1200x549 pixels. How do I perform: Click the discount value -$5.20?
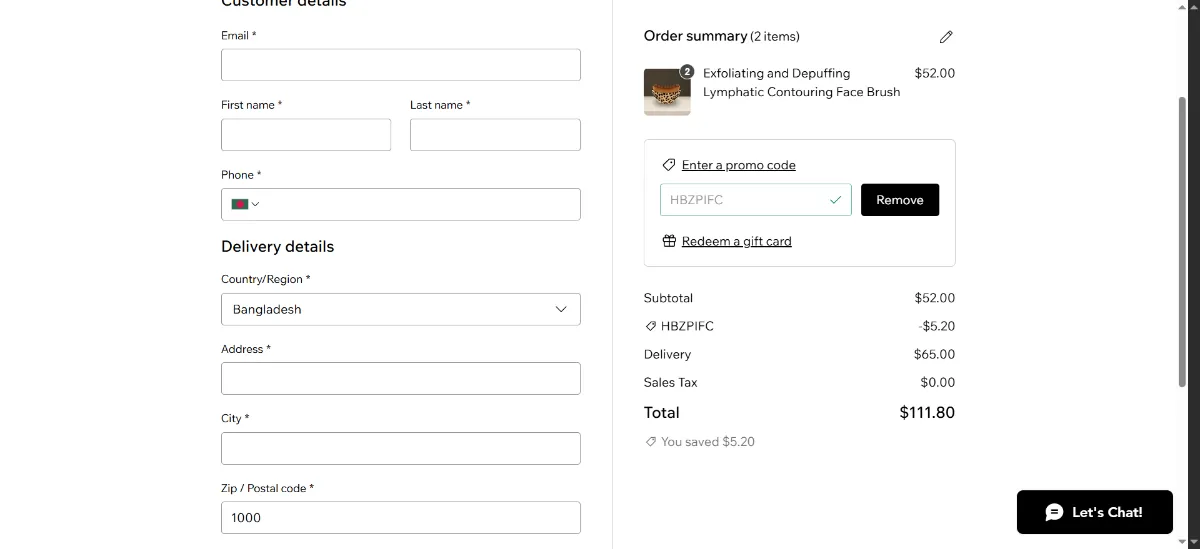pos(937,326)
